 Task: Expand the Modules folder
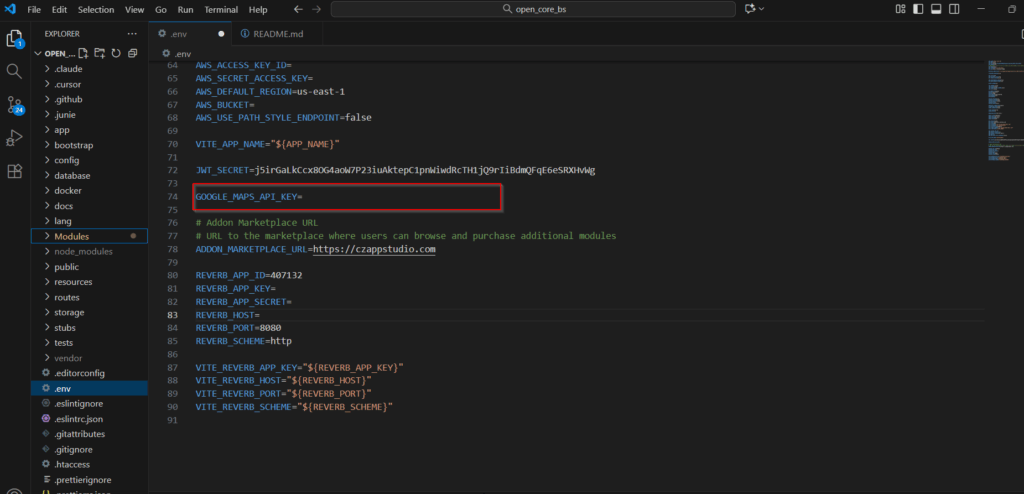pyautogui.click(x=71, y=236)
